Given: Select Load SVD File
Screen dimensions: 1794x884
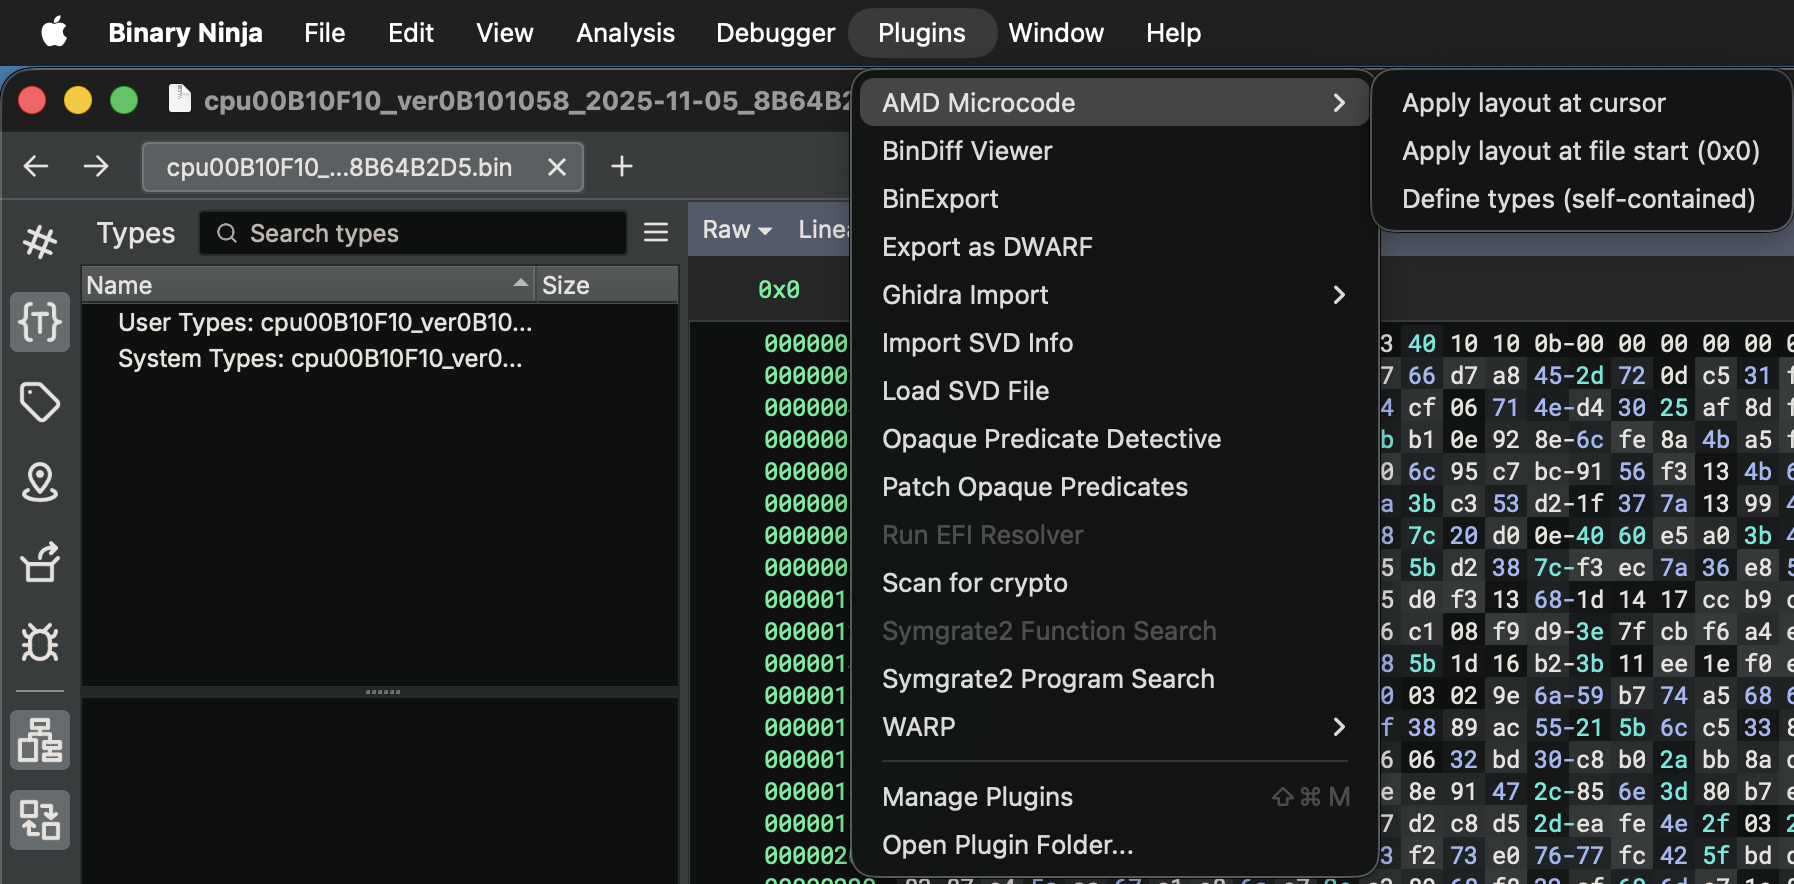Looking at the screenshot, I should [x=1114, y=391].
